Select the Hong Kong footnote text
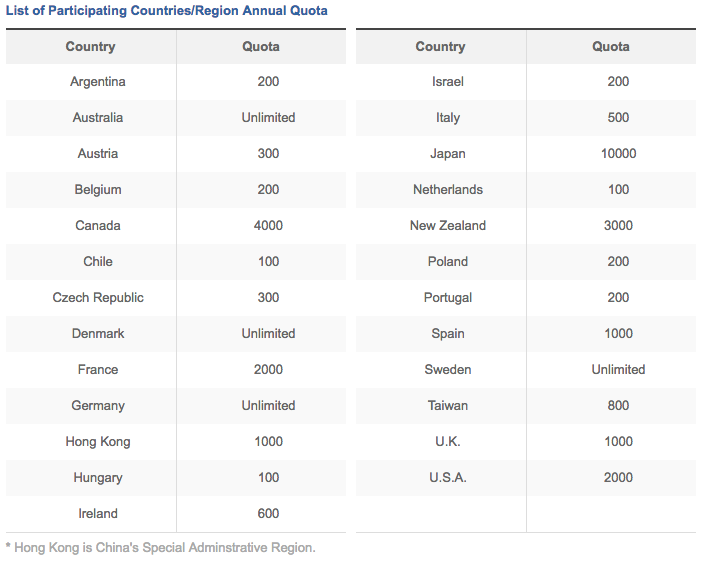 click(x=161, y=548)
